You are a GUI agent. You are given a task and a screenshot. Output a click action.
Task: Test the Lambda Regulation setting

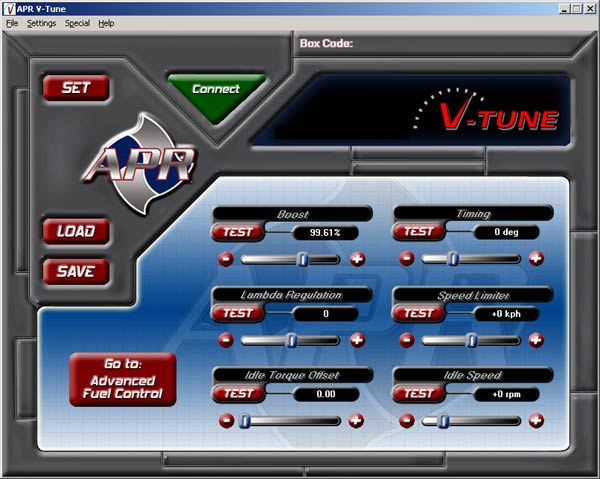pos(238,313)
